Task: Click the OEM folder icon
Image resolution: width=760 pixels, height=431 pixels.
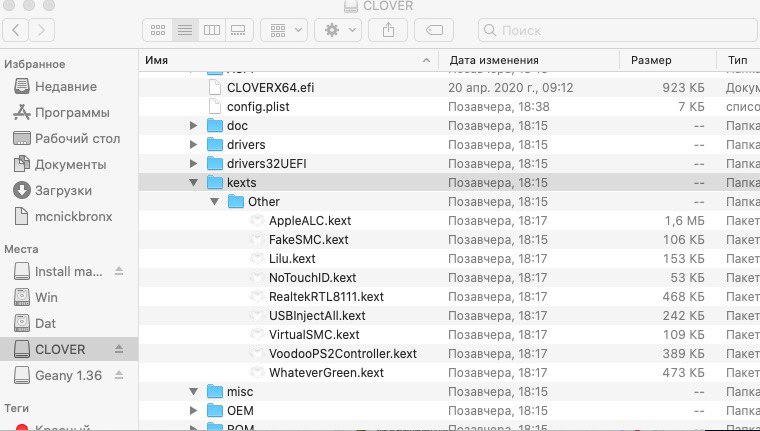Action: (214, 411)
